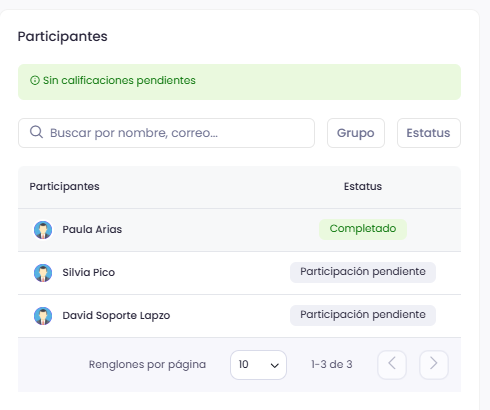Click Silvia Pico's Participación pendiente badge
The height and width of the screenshot is (410, 490).
point(363,272)
